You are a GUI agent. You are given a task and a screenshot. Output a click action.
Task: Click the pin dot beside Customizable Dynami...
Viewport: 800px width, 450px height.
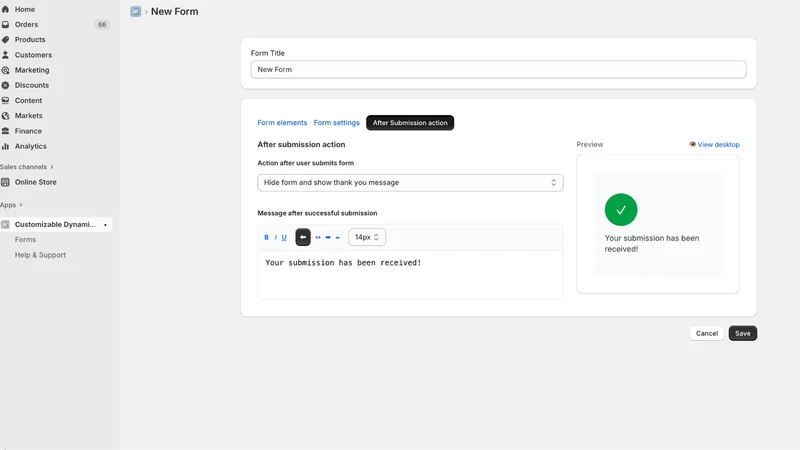pos(105,225)
